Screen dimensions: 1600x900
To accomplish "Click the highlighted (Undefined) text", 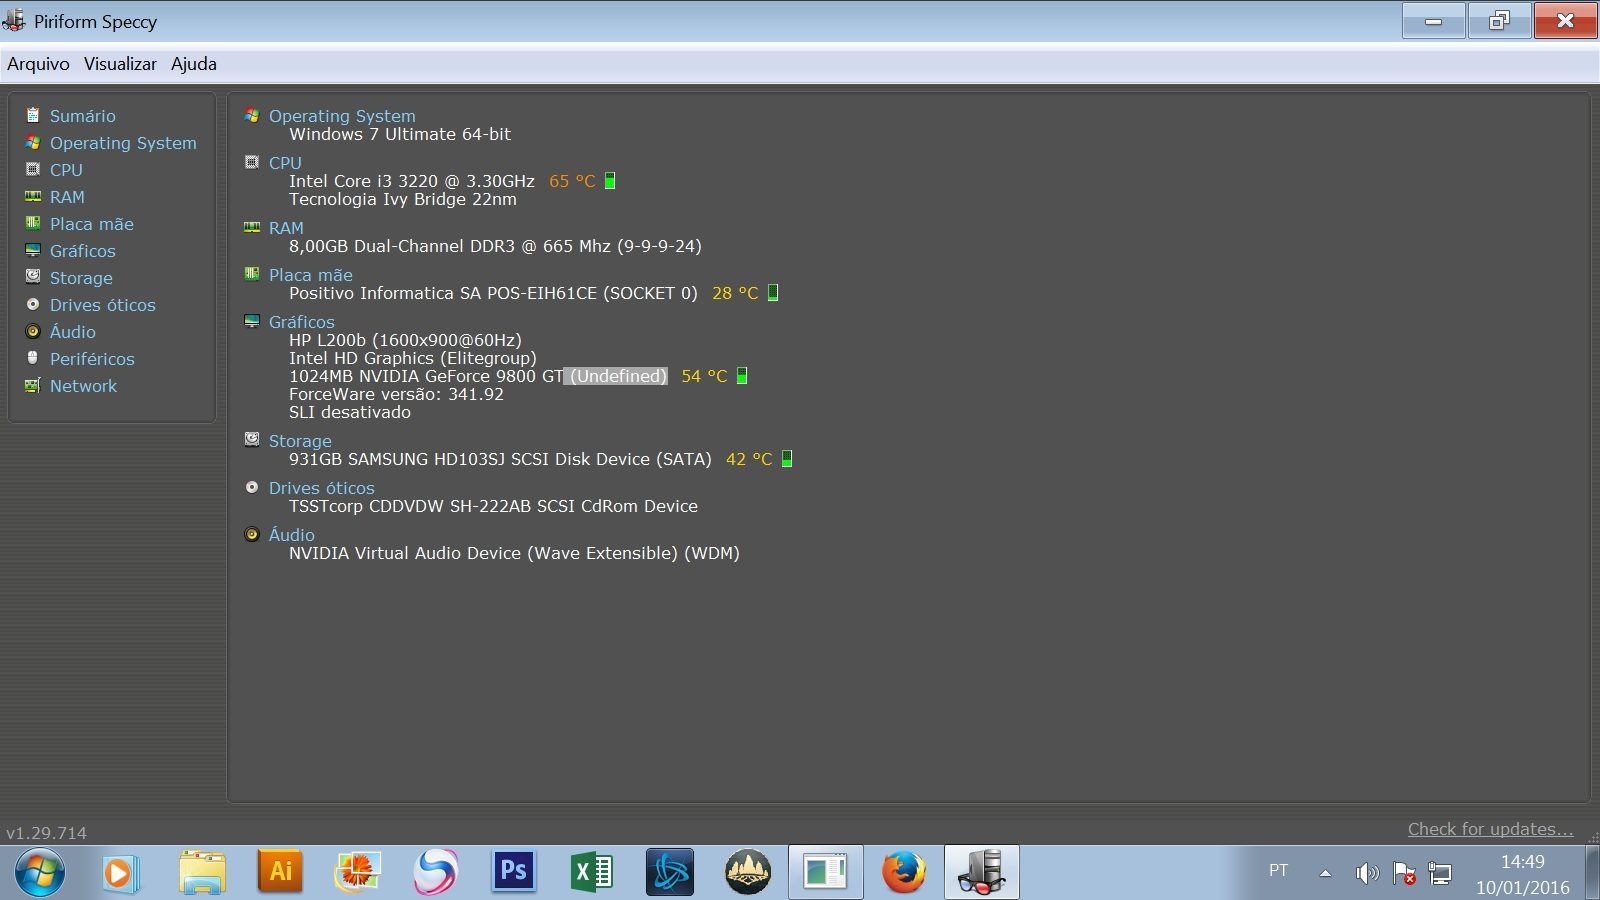I will [615, 376].
